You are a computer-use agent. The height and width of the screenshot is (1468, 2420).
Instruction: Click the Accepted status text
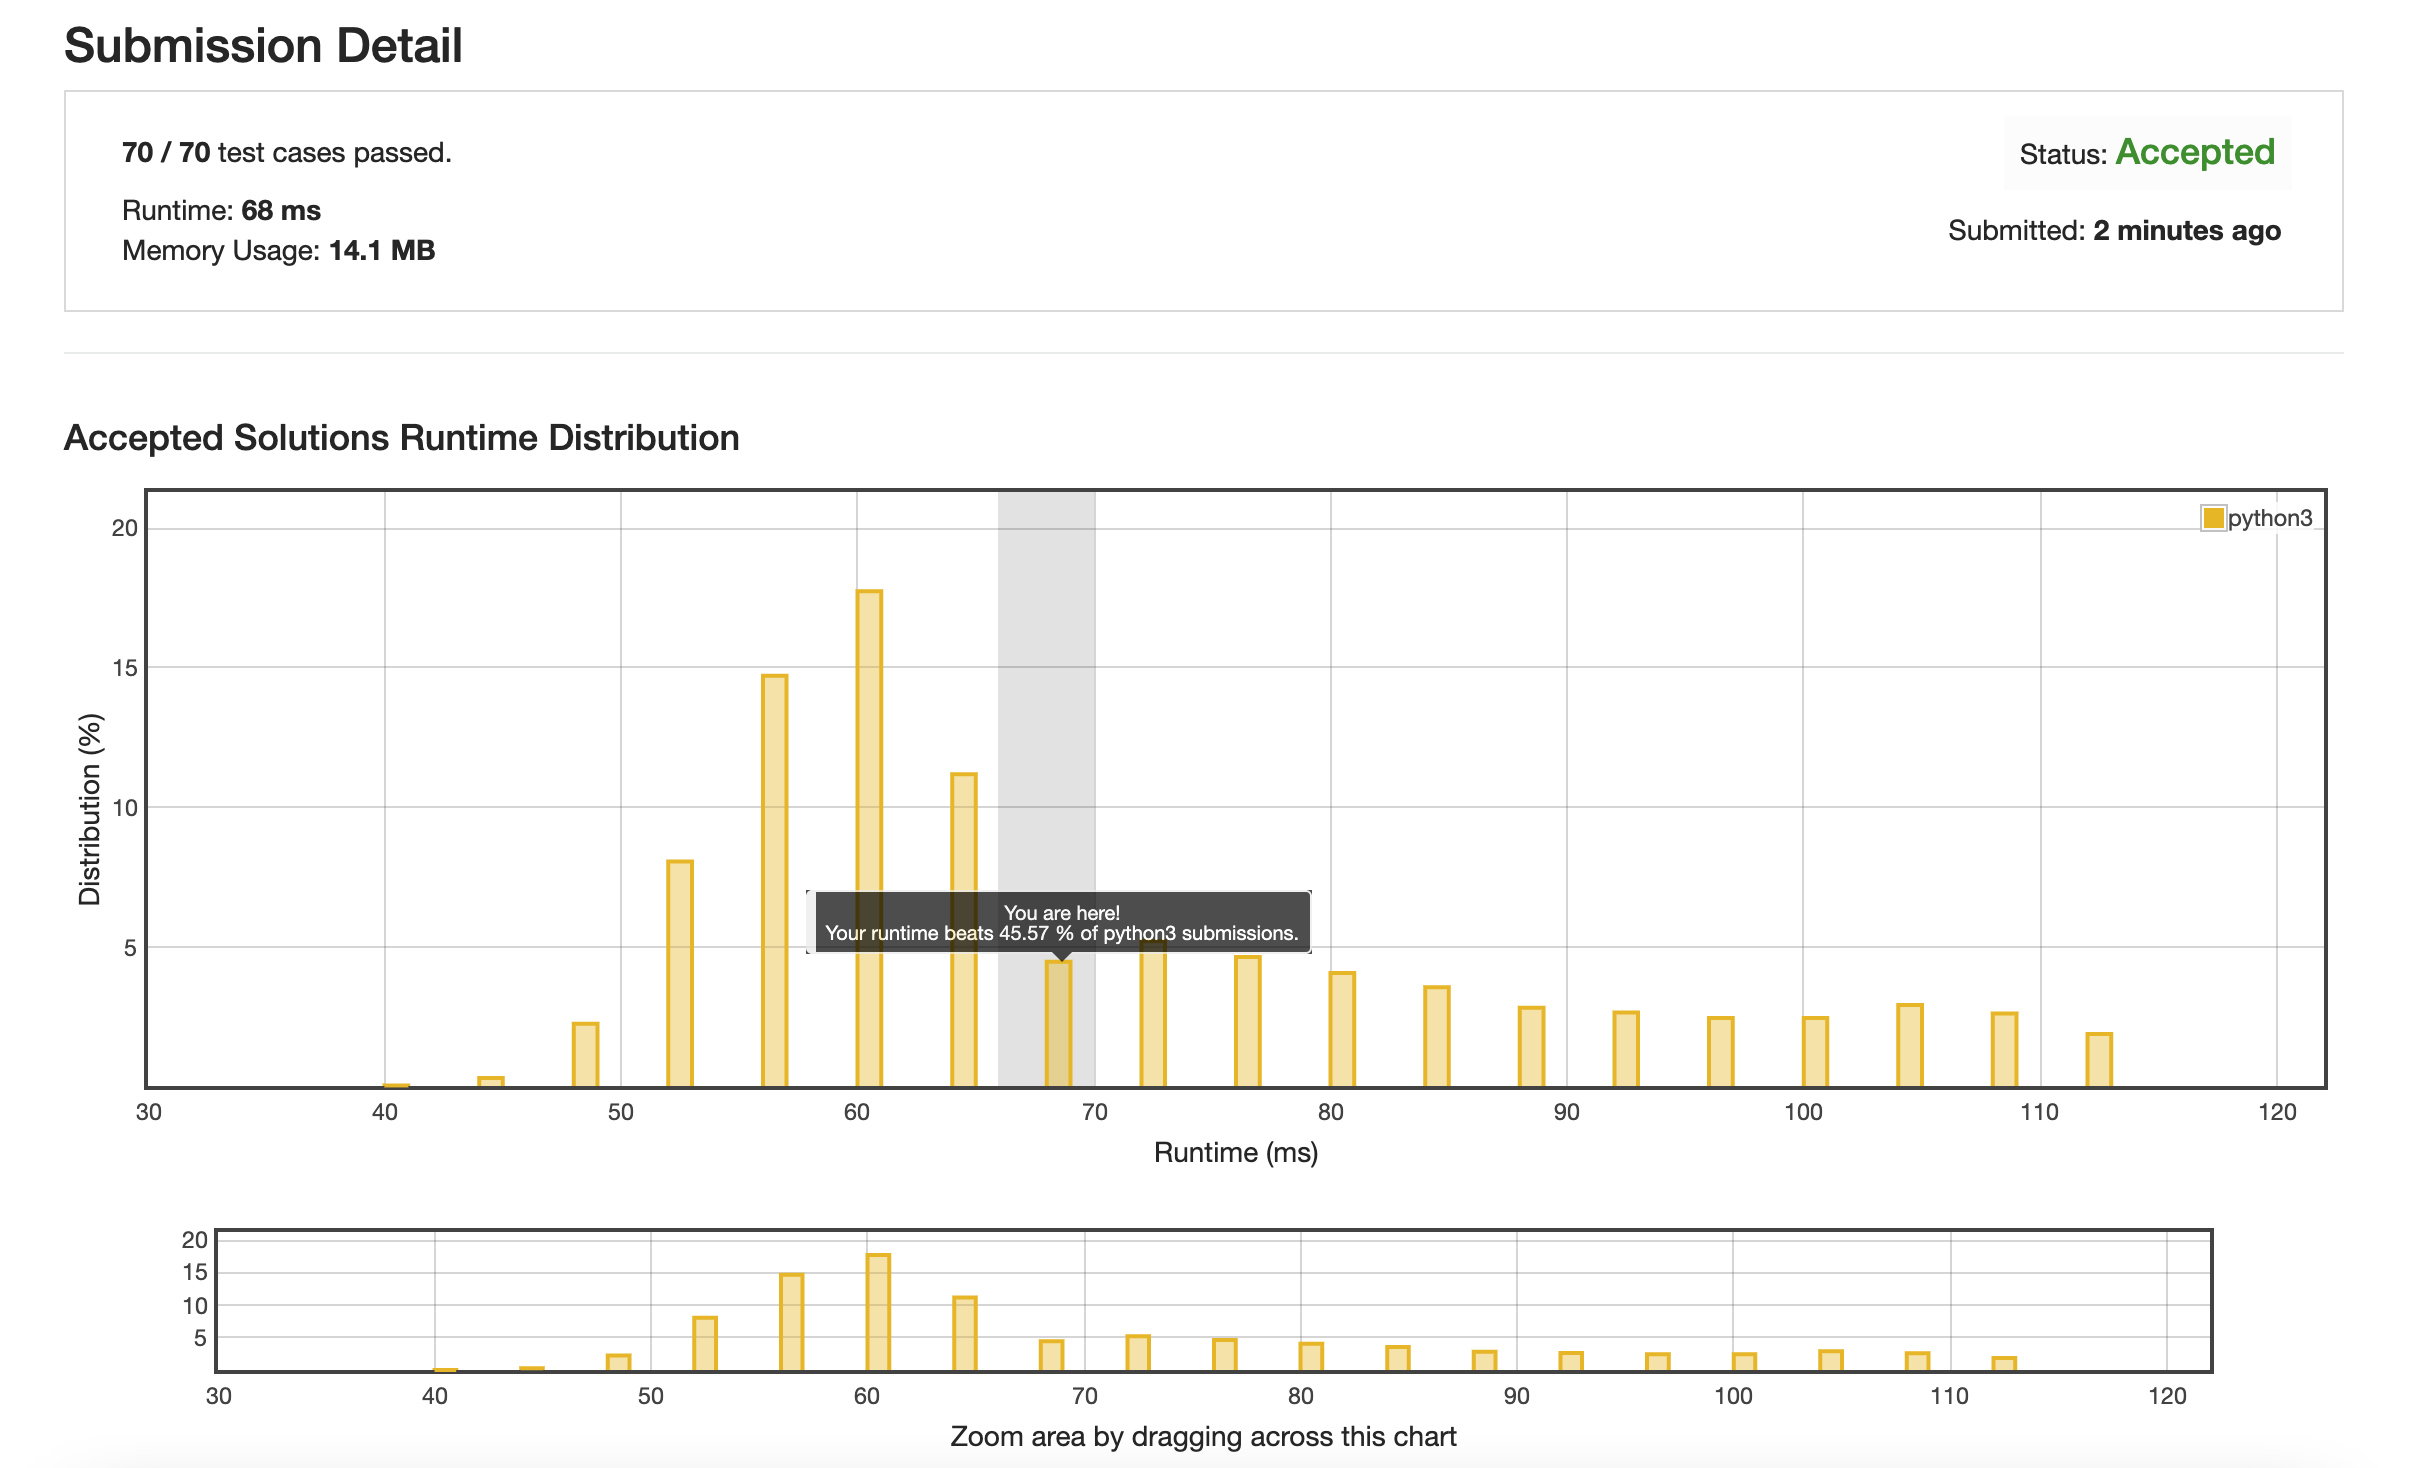2195,152
